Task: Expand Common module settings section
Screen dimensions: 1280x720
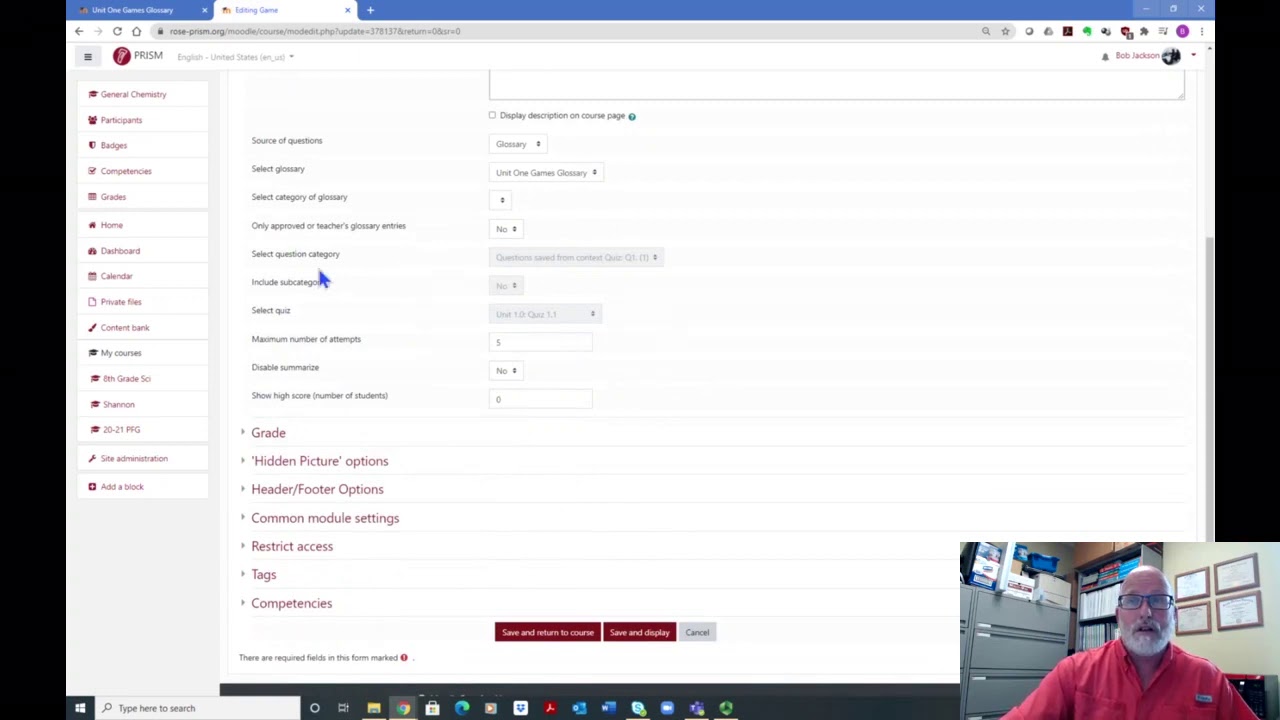Action: tap(325, 518)
